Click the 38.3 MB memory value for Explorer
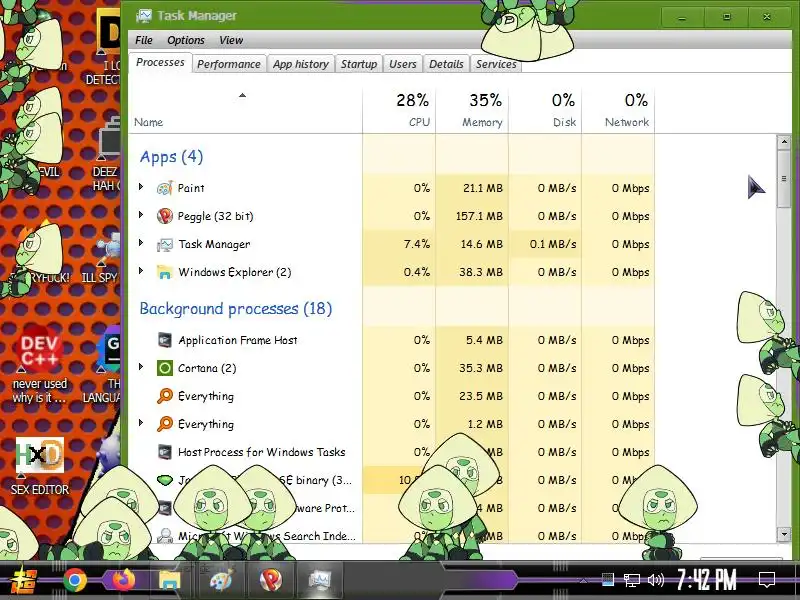 [481, 272]
